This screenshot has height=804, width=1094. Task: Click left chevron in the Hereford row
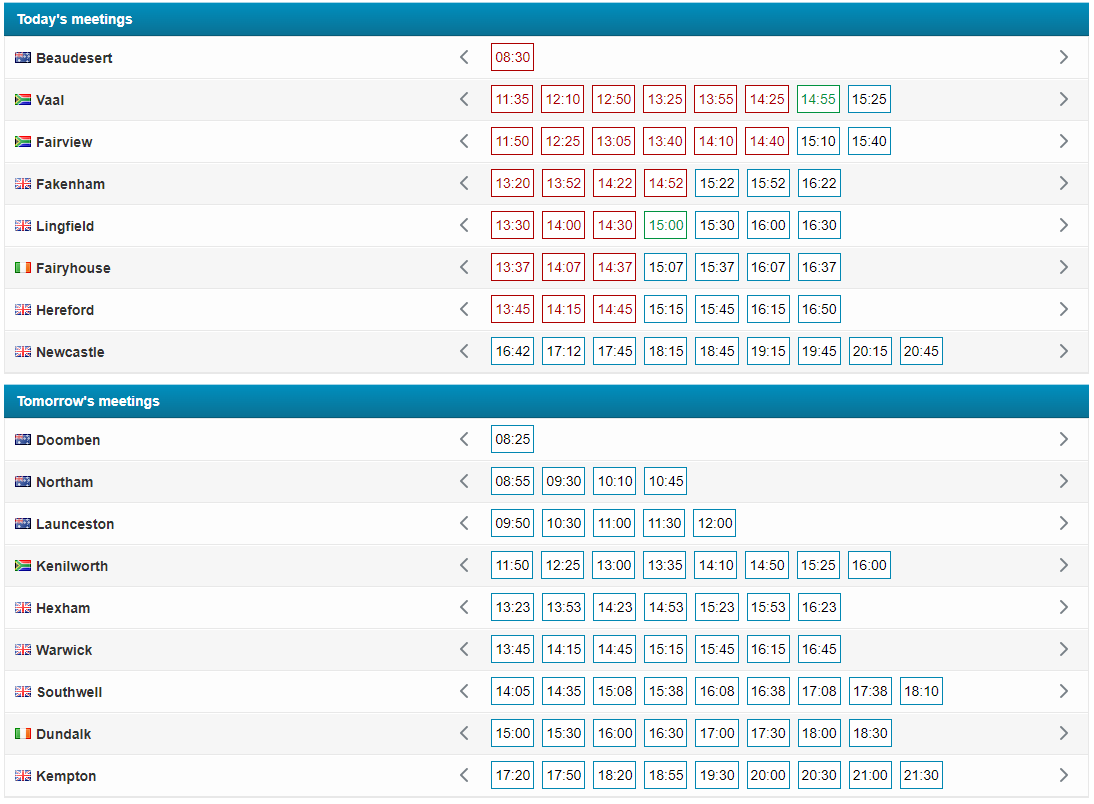464,309
